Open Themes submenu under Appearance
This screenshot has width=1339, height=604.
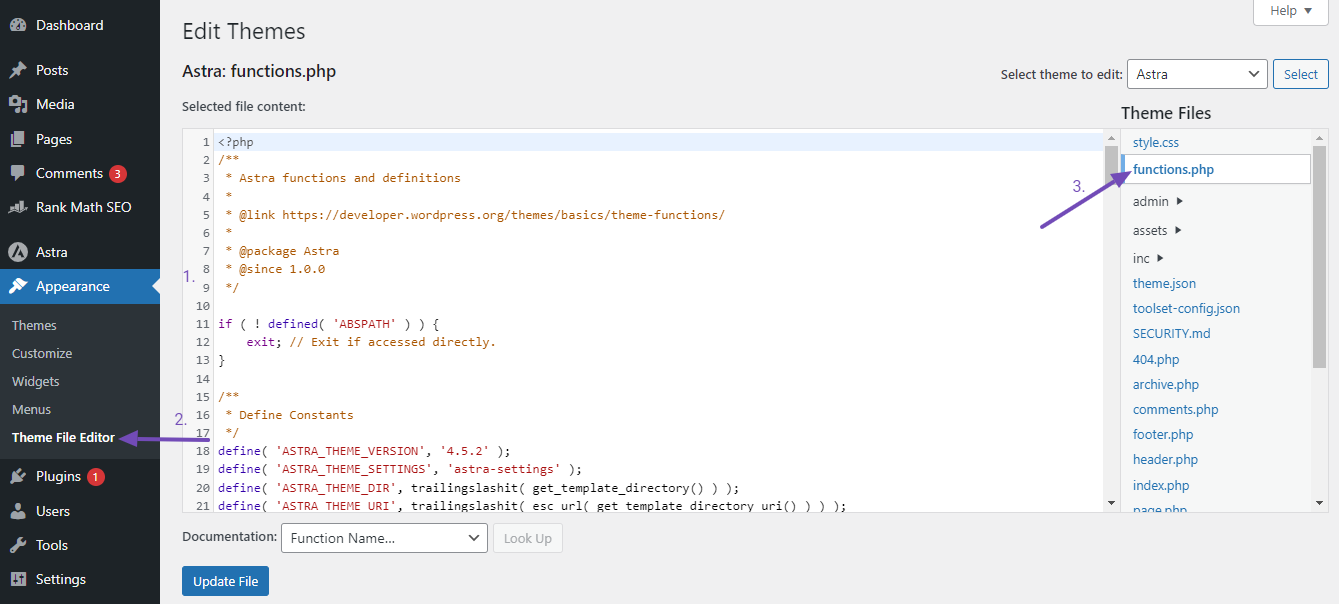pyautogui.click(x=34, y=325)
